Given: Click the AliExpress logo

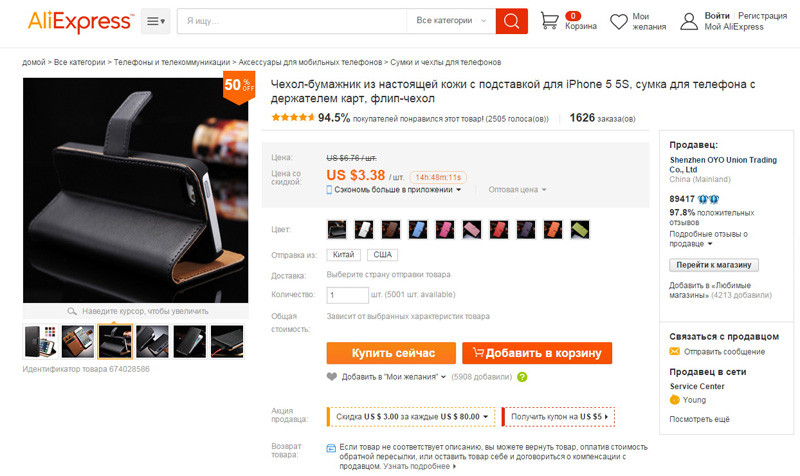Looking at the screenshot, I should 81,21.
